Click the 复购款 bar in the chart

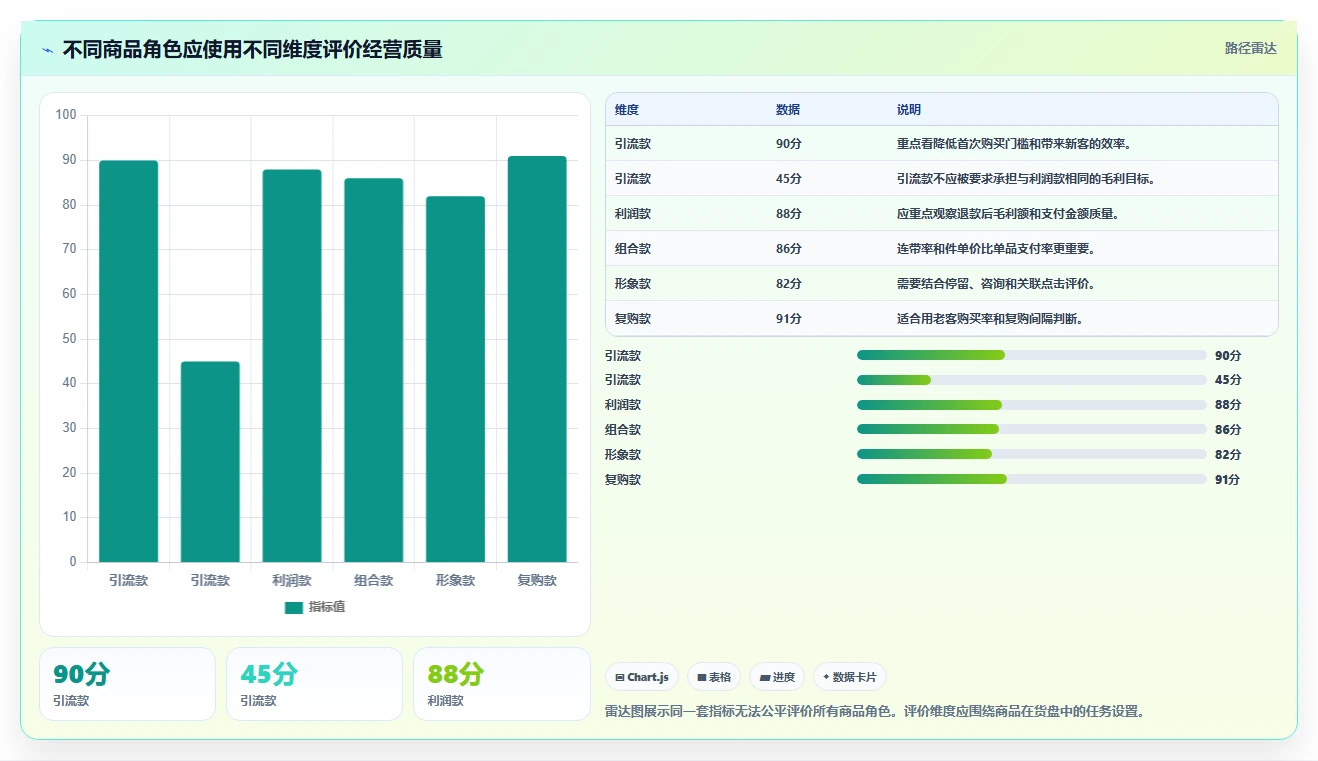537,359
